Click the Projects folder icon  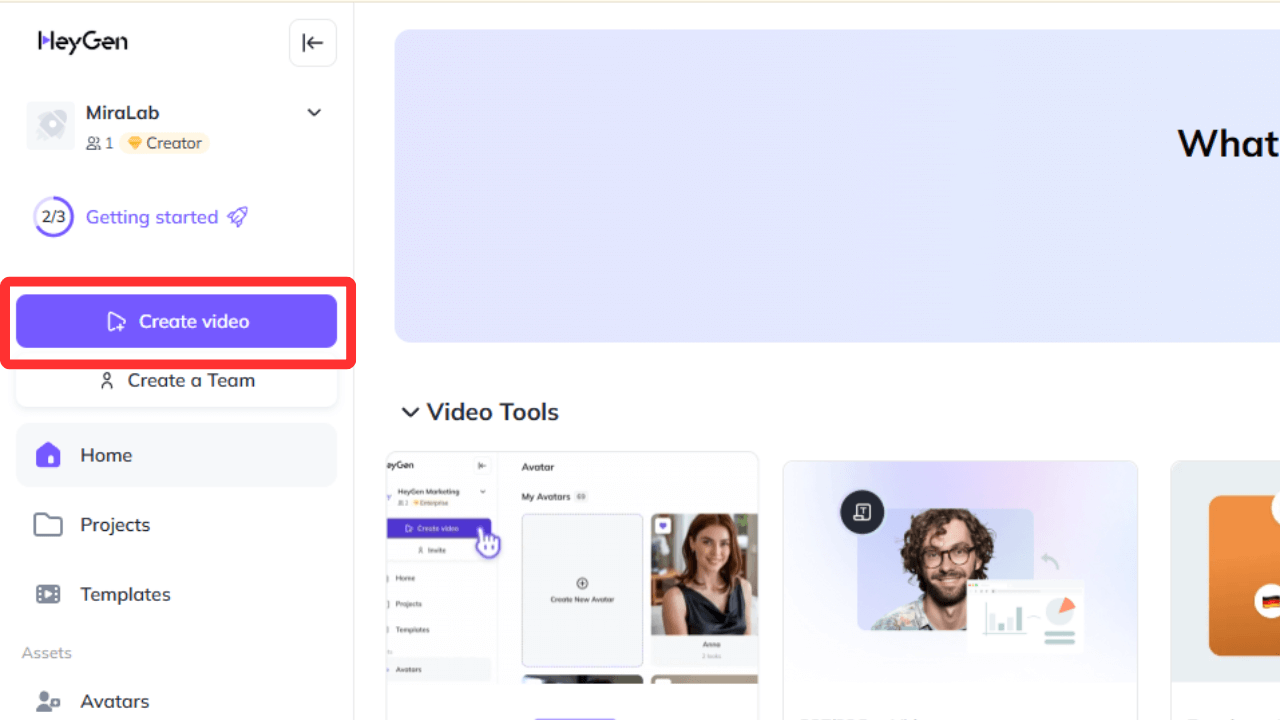(48, 525)
